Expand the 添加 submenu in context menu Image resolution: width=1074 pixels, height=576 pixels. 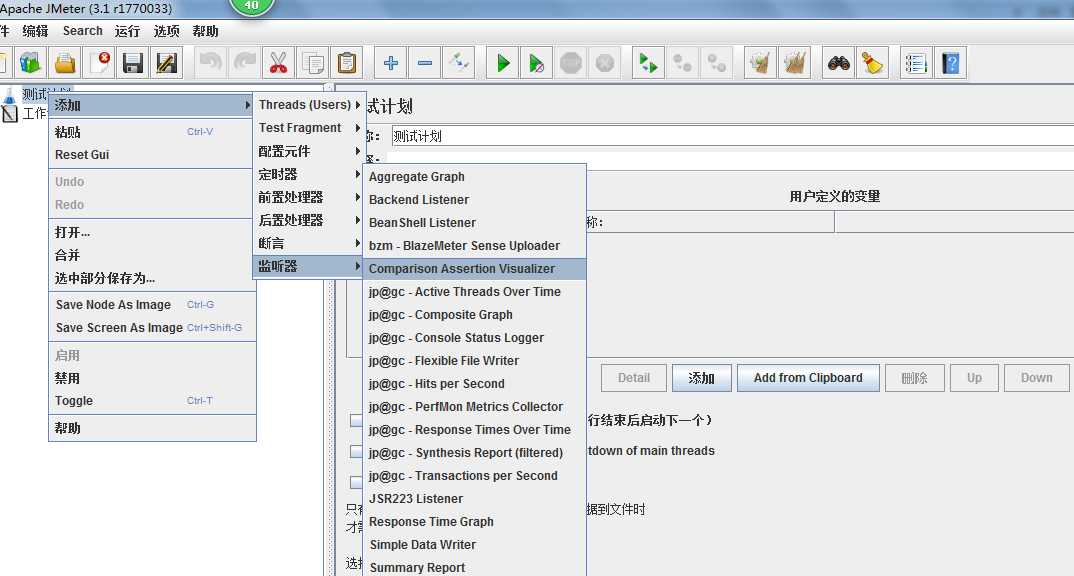click(151, 105)
